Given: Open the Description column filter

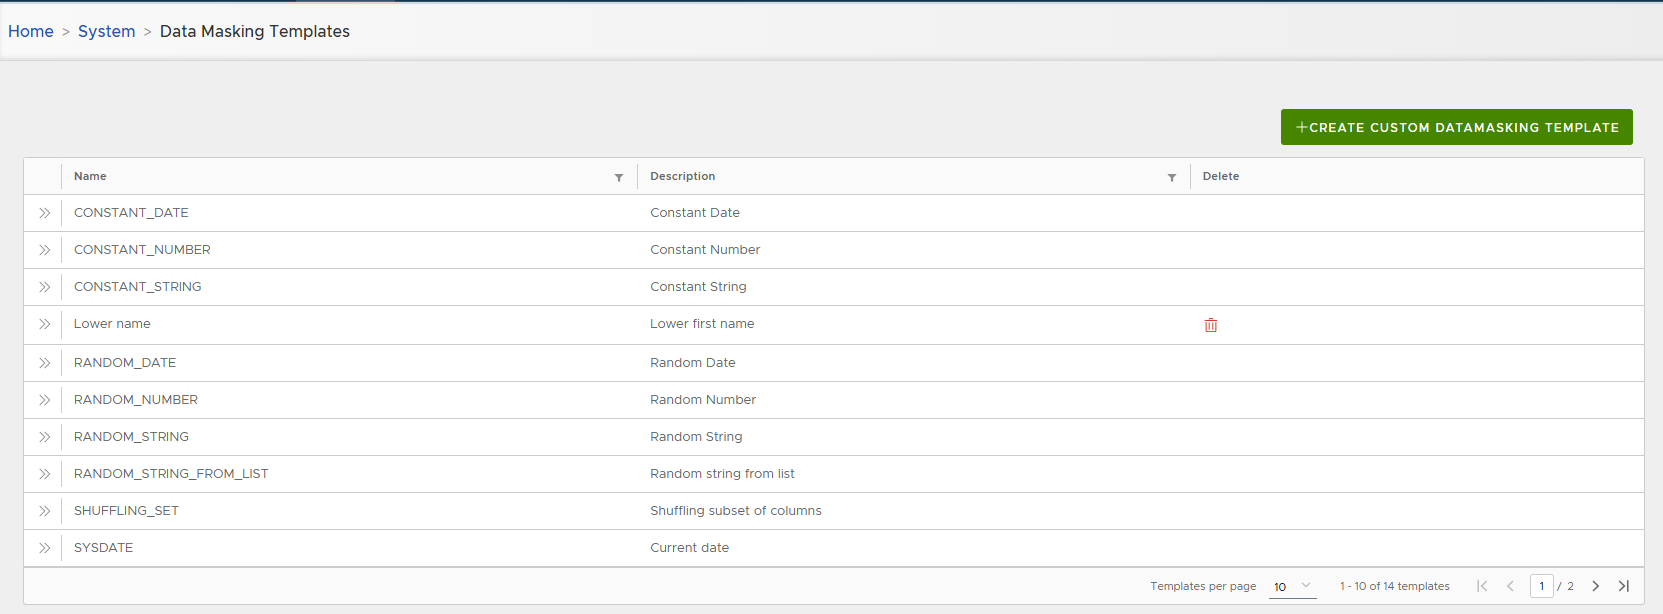Looking at the screenshot, I should click(x=1172, y=178).
